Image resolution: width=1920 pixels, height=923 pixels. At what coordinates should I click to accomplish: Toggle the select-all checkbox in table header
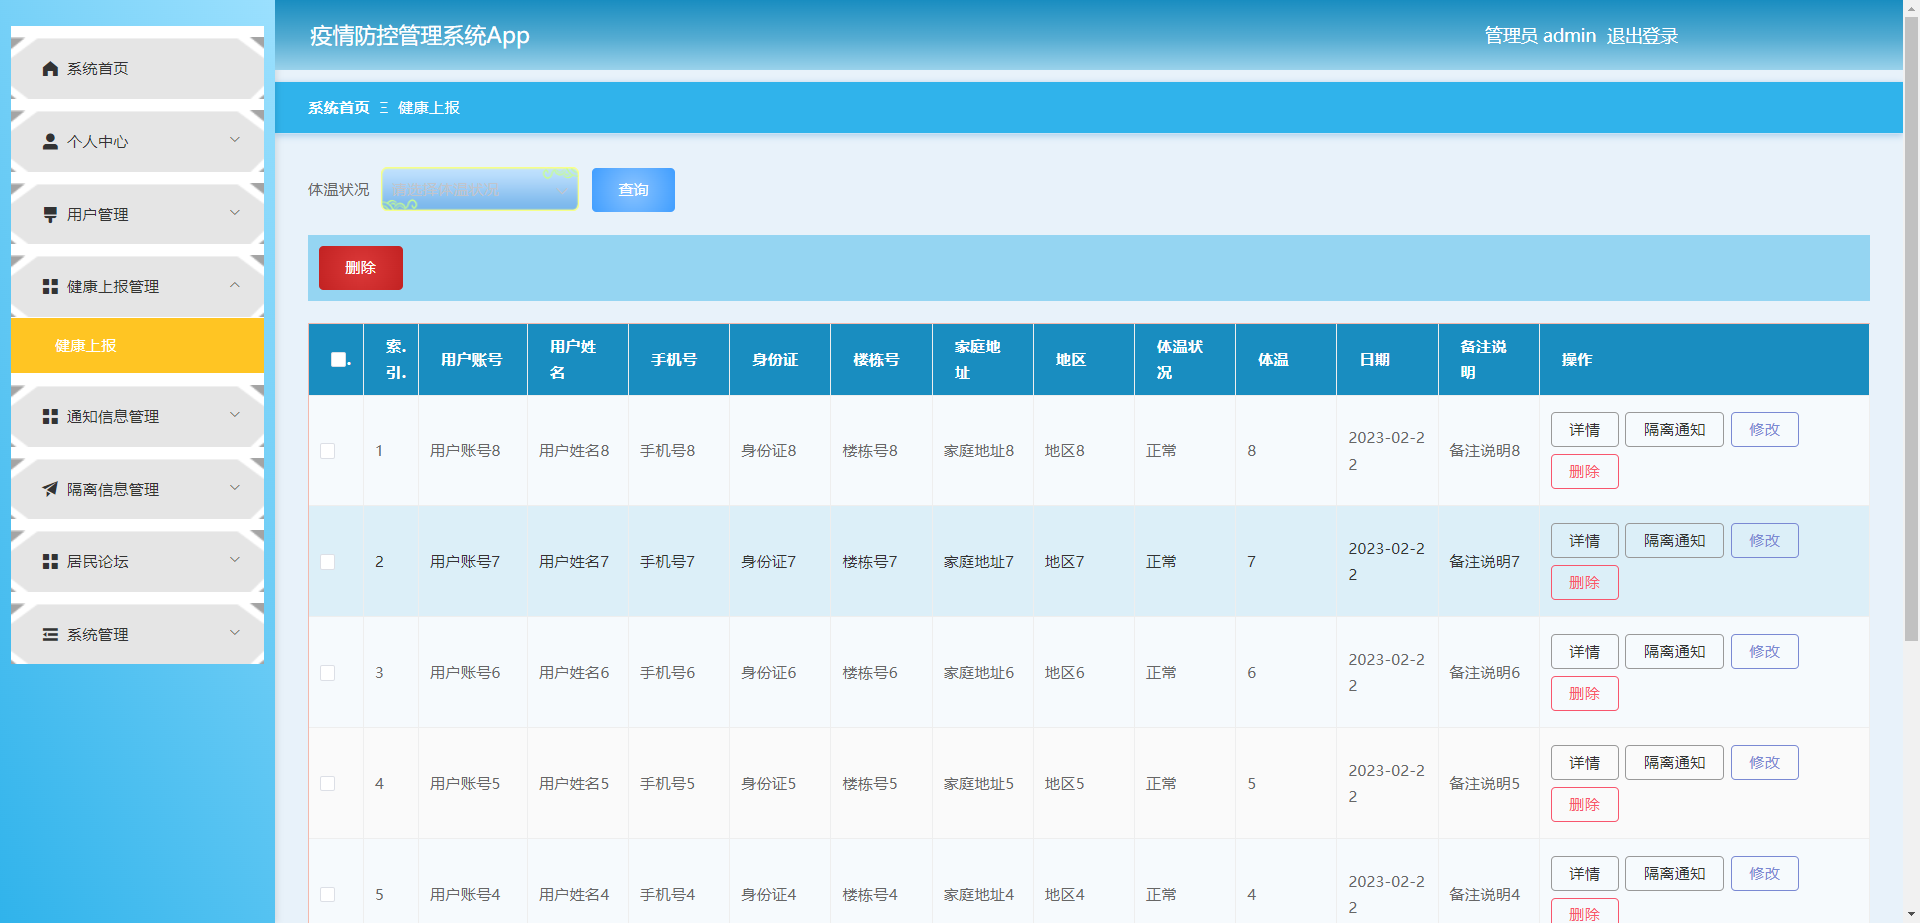(339, 360)
